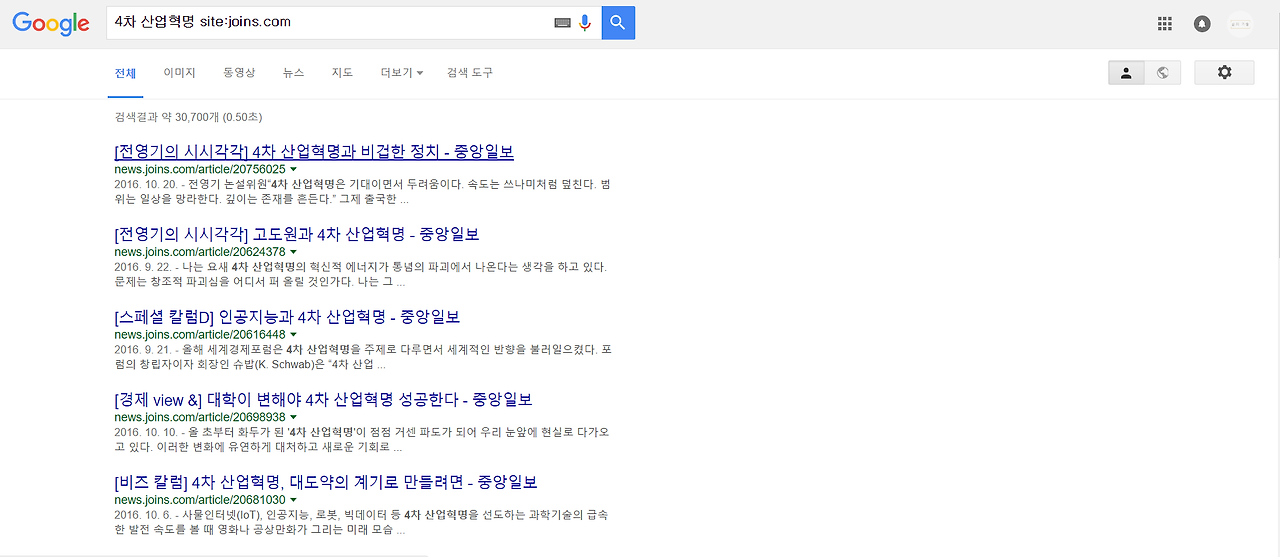The height and width of the screenshot is (557, 1280).
Task: Open result '4차 산업혁명과 비겁한 정치'
Action: click(x=314, y=152)
